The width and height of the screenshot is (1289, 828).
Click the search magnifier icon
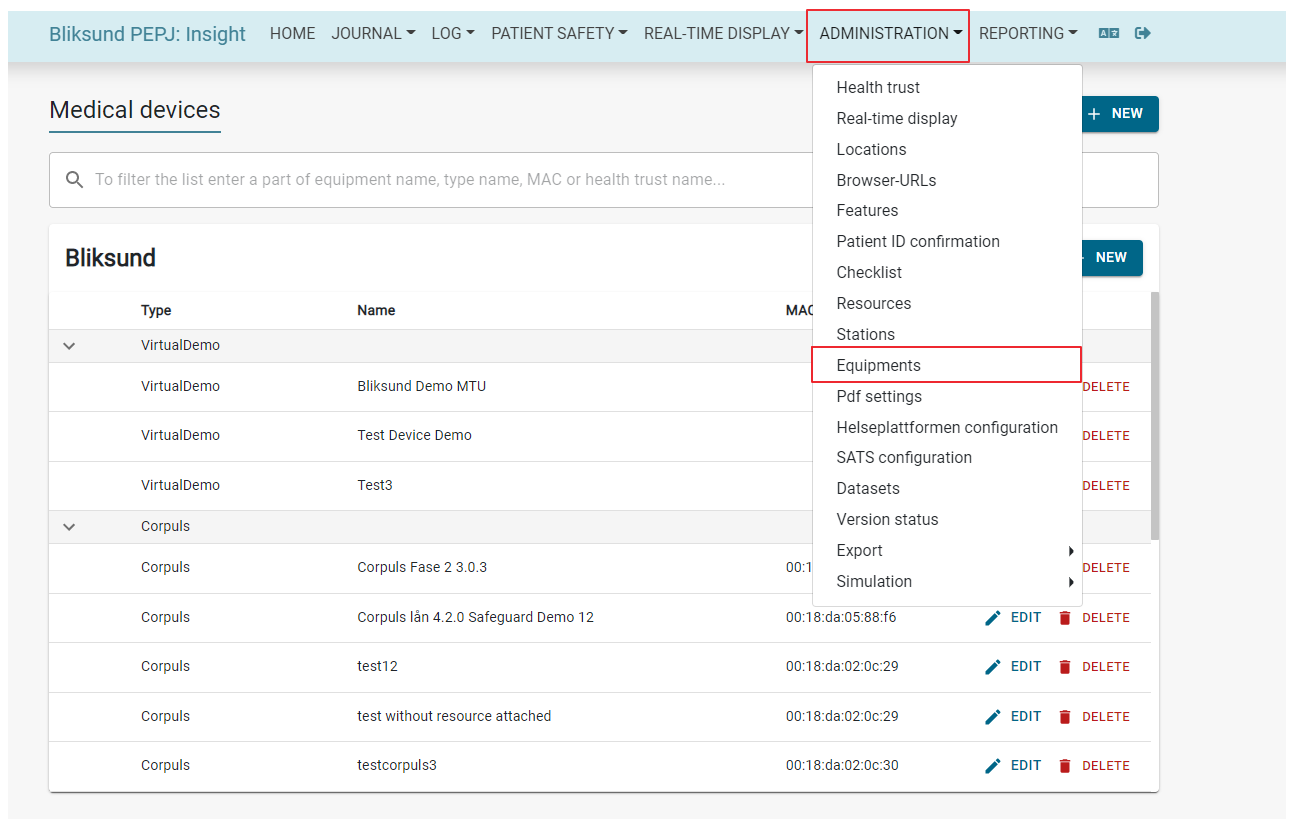[74, 180]
